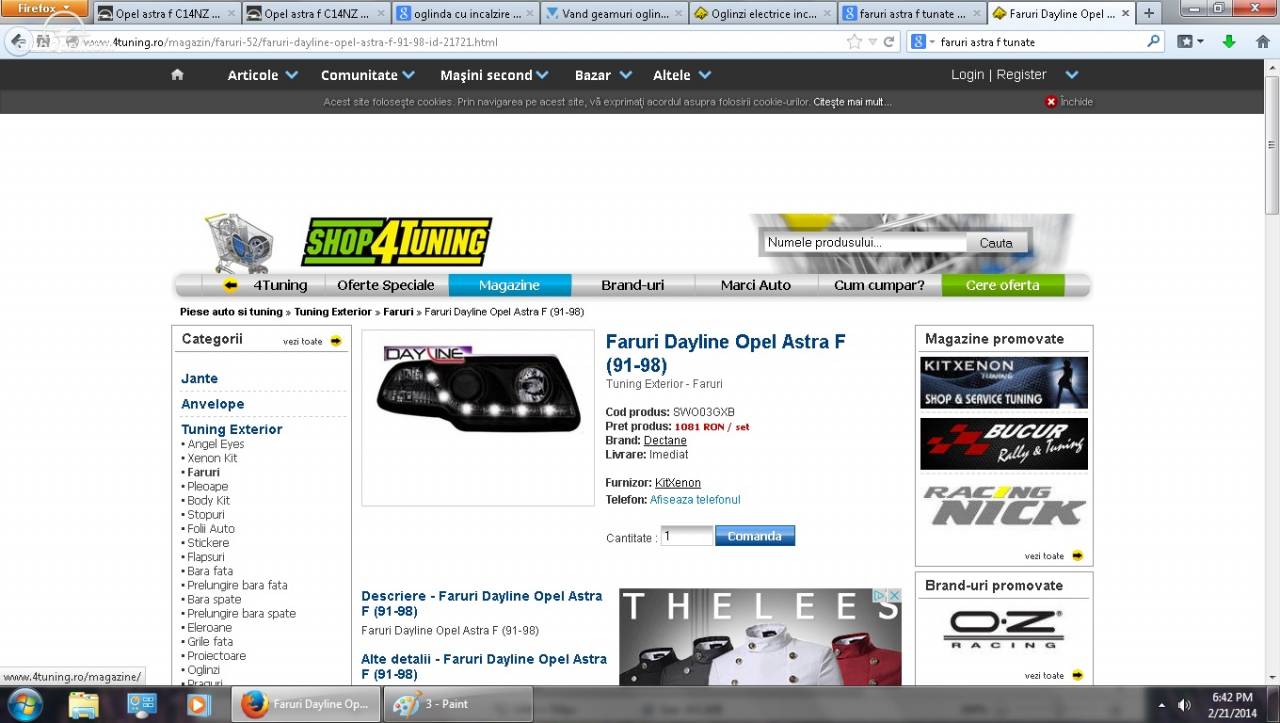Switch to 'faruri astra f tunate' tab
The image size is (1280, 723).
tap(911, 14)
